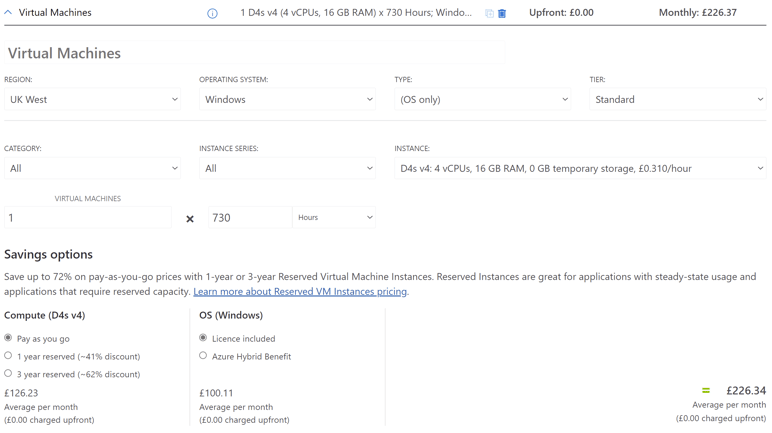This screenshot has width=772, height=433.
Task: Open the Category dropdown
Action: click(x=93, y=169)
